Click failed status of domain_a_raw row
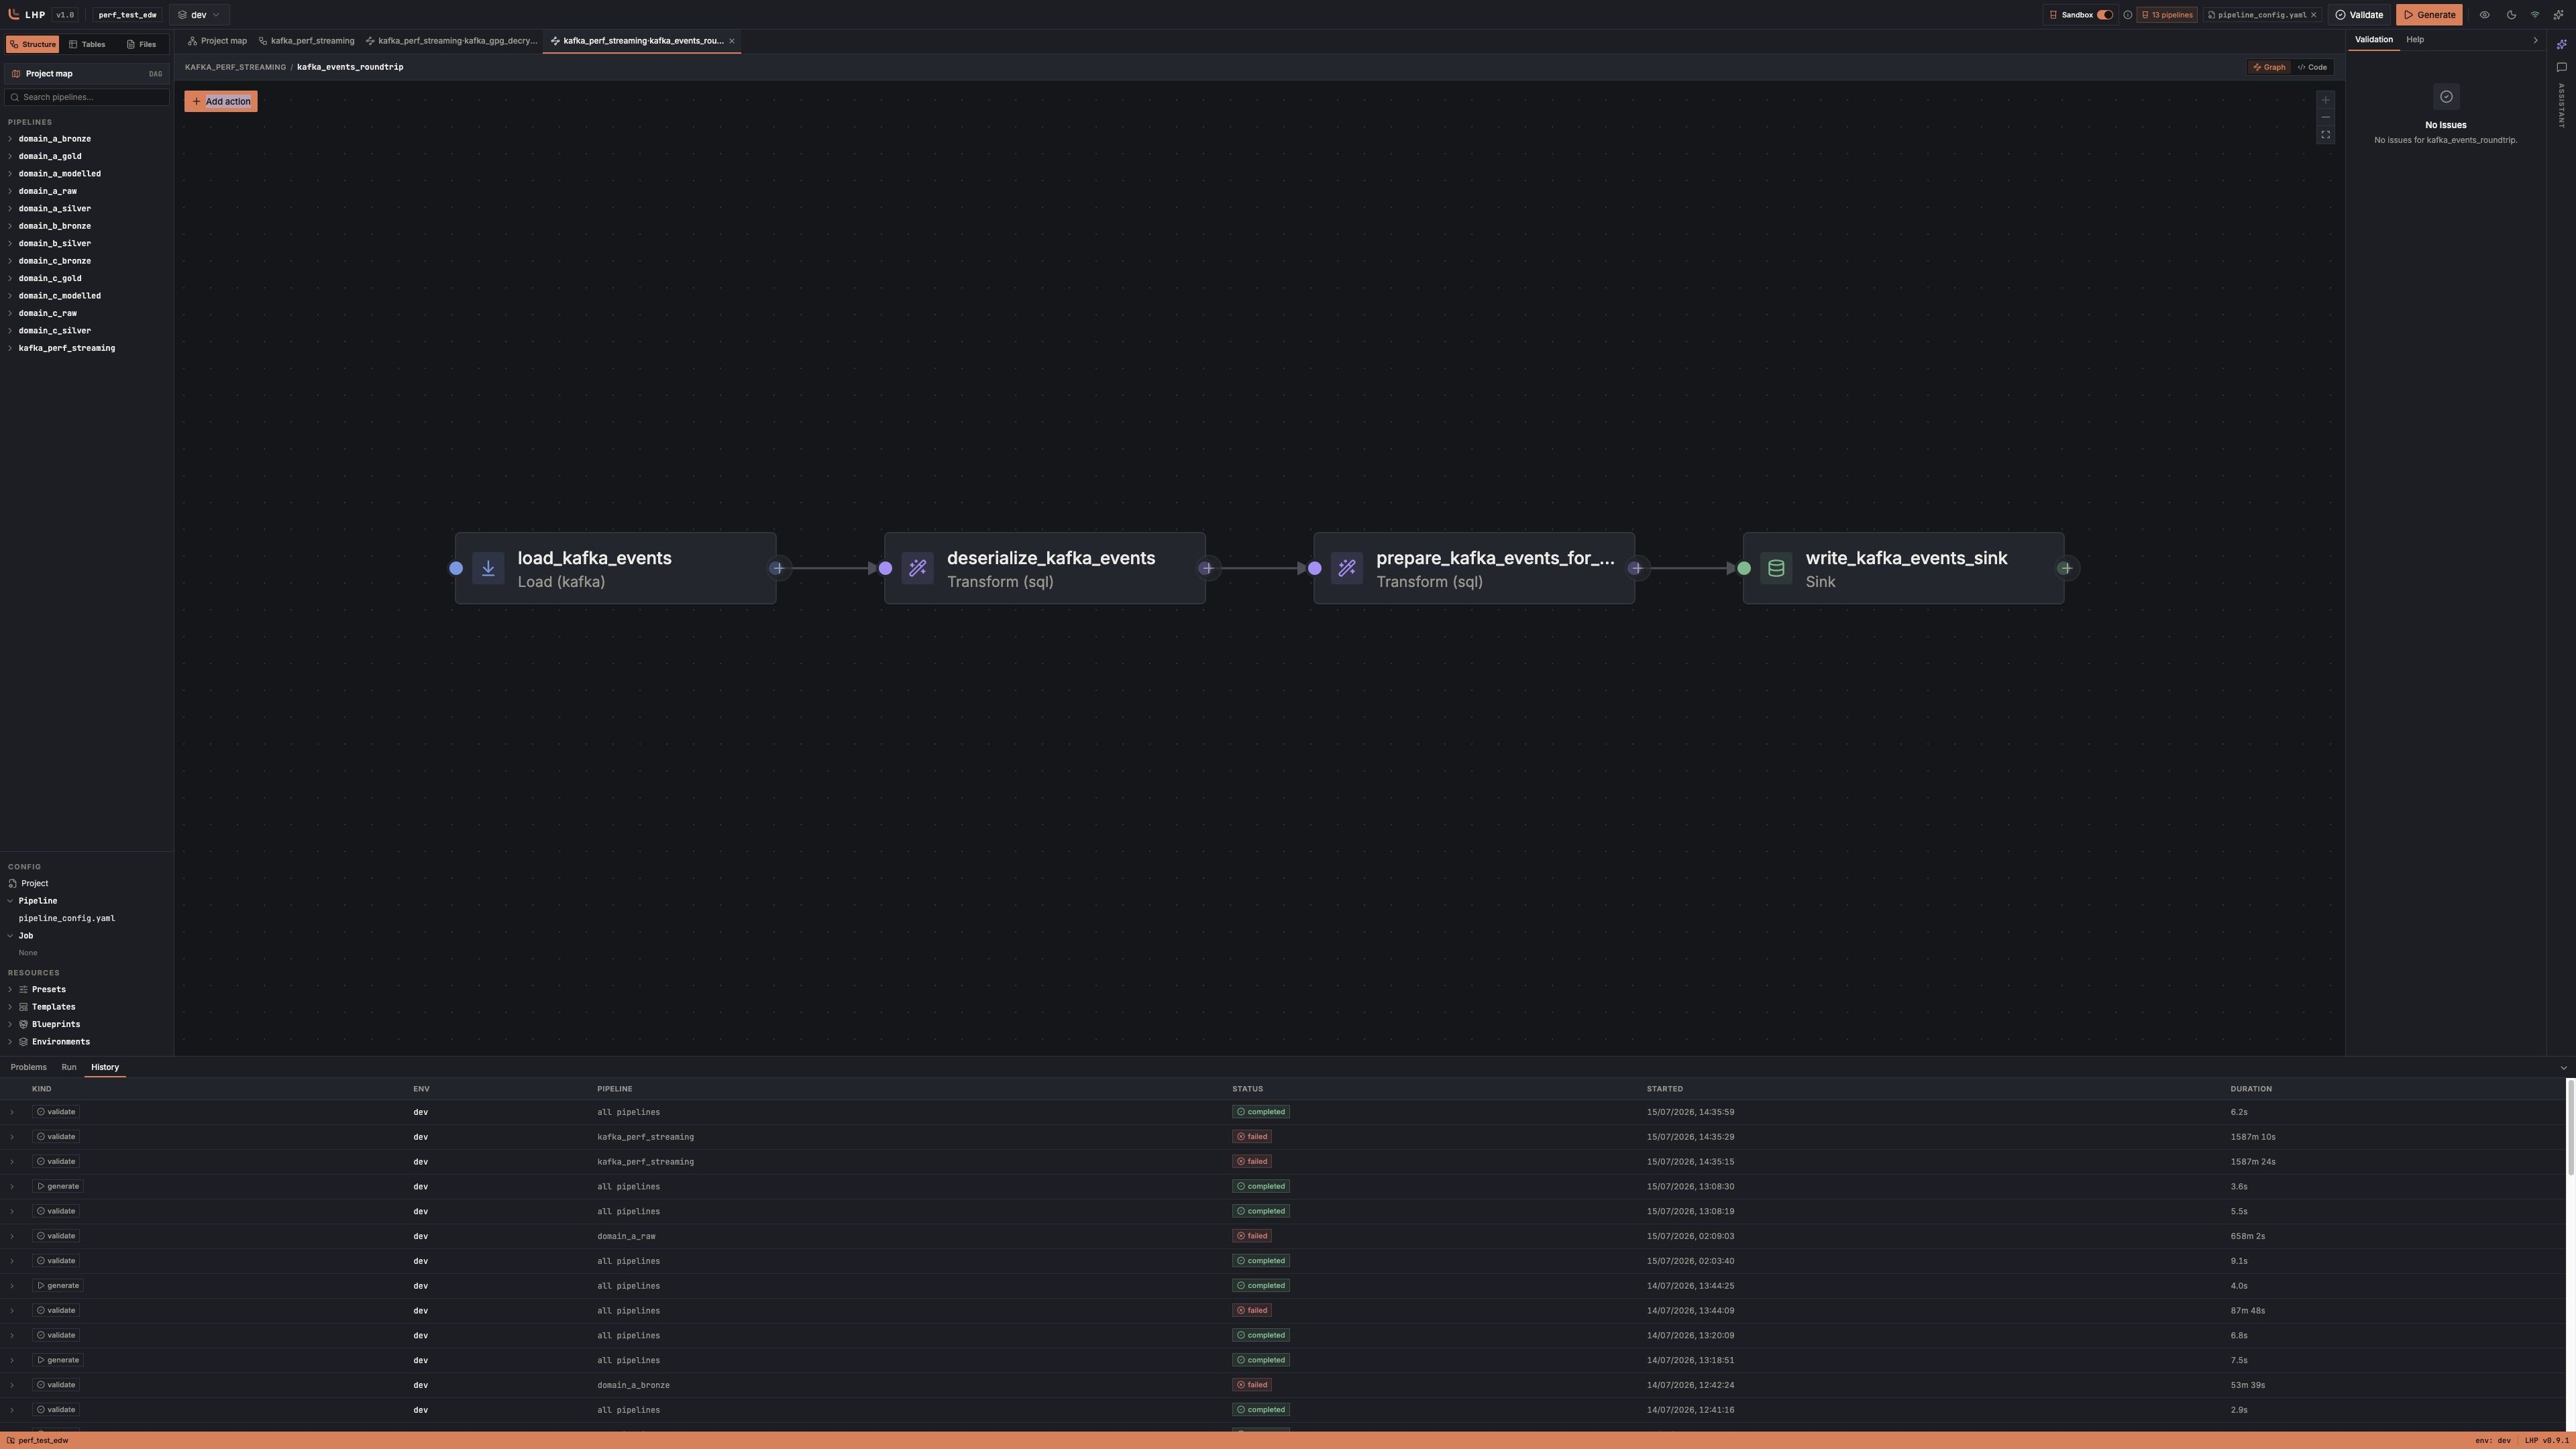2576x1449 pixels. pos(1252,1236)
